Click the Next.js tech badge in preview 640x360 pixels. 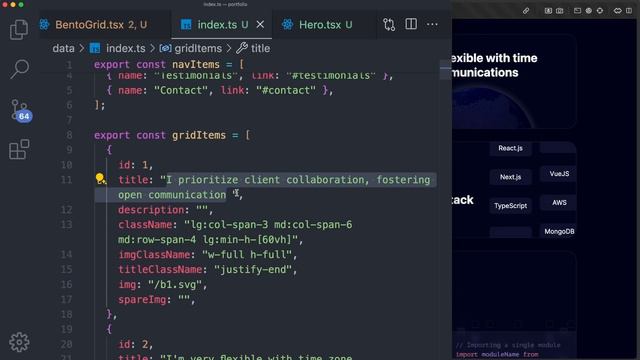510,177
